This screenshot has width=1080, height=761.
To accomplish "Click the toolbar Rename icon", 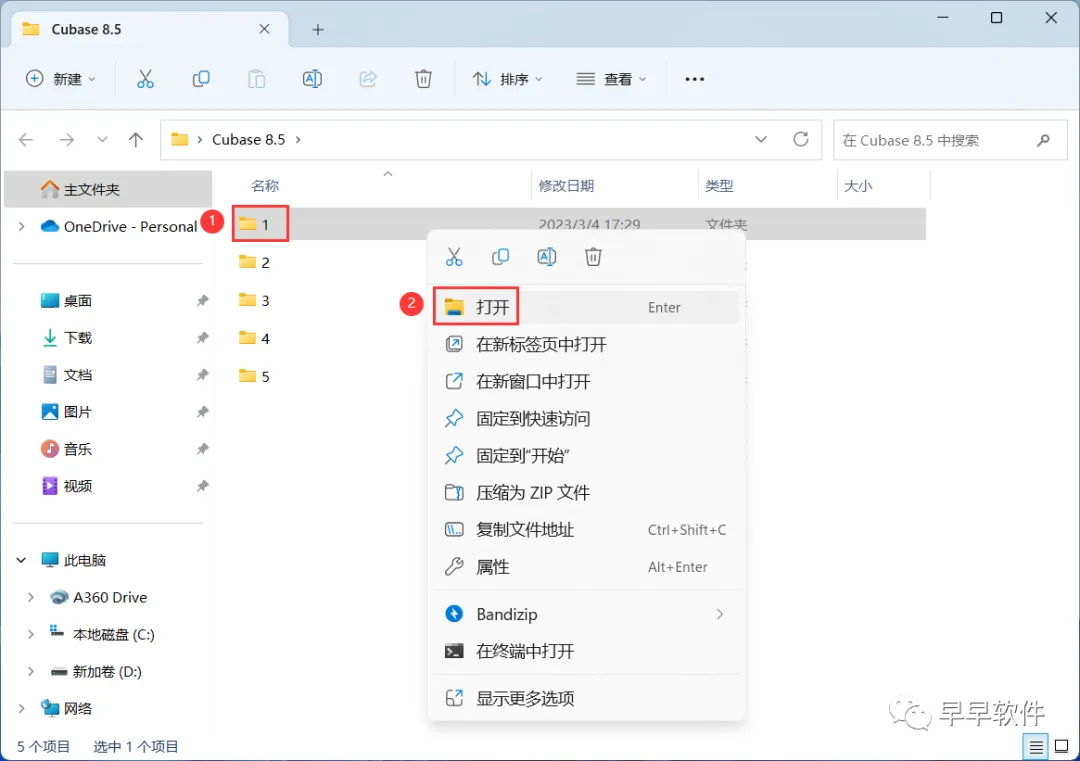I will pyautogui.click(x=312, y=79).
